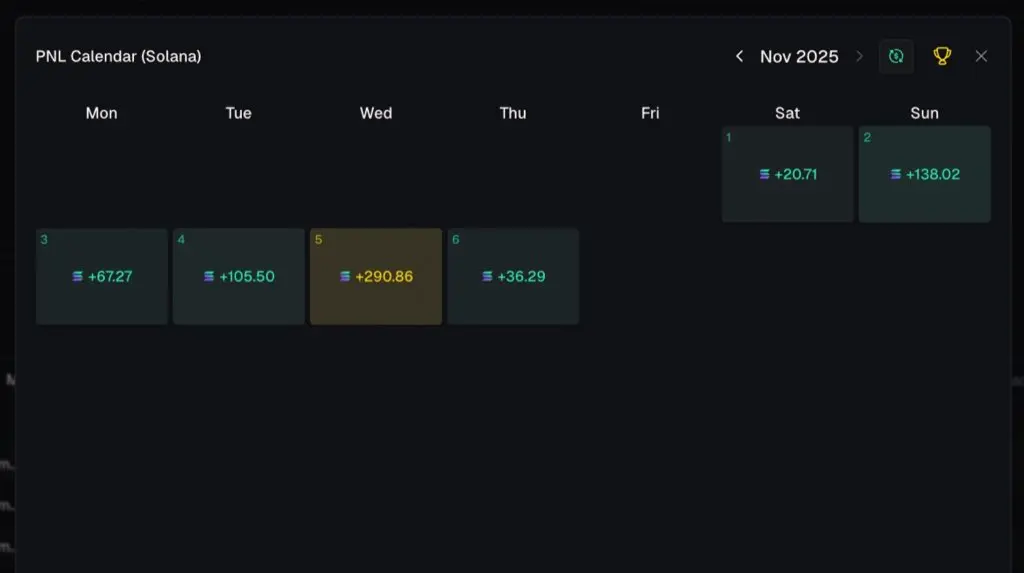
Task: Open November 1 cell with +20.71
Action: pyautogui.click(x=787, y=174)
